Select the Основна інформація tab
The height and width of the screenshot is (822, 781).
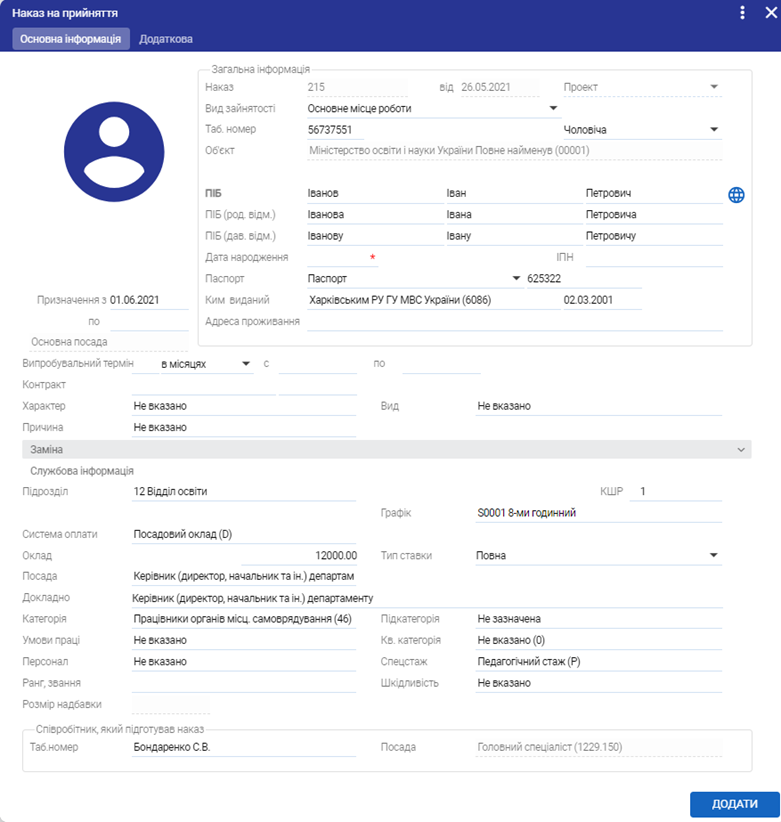71,39
